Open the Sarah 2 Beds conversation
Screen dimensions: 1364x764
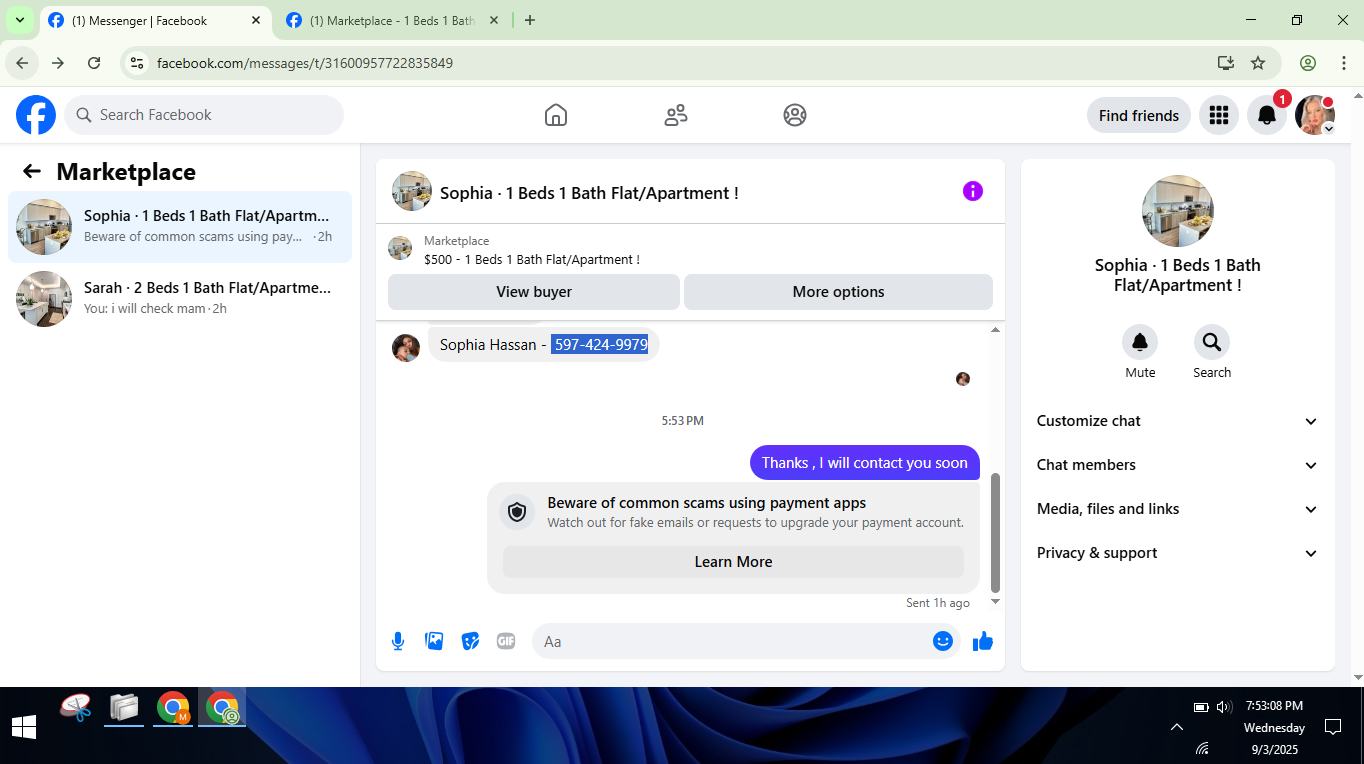click(x=180, y=298)
